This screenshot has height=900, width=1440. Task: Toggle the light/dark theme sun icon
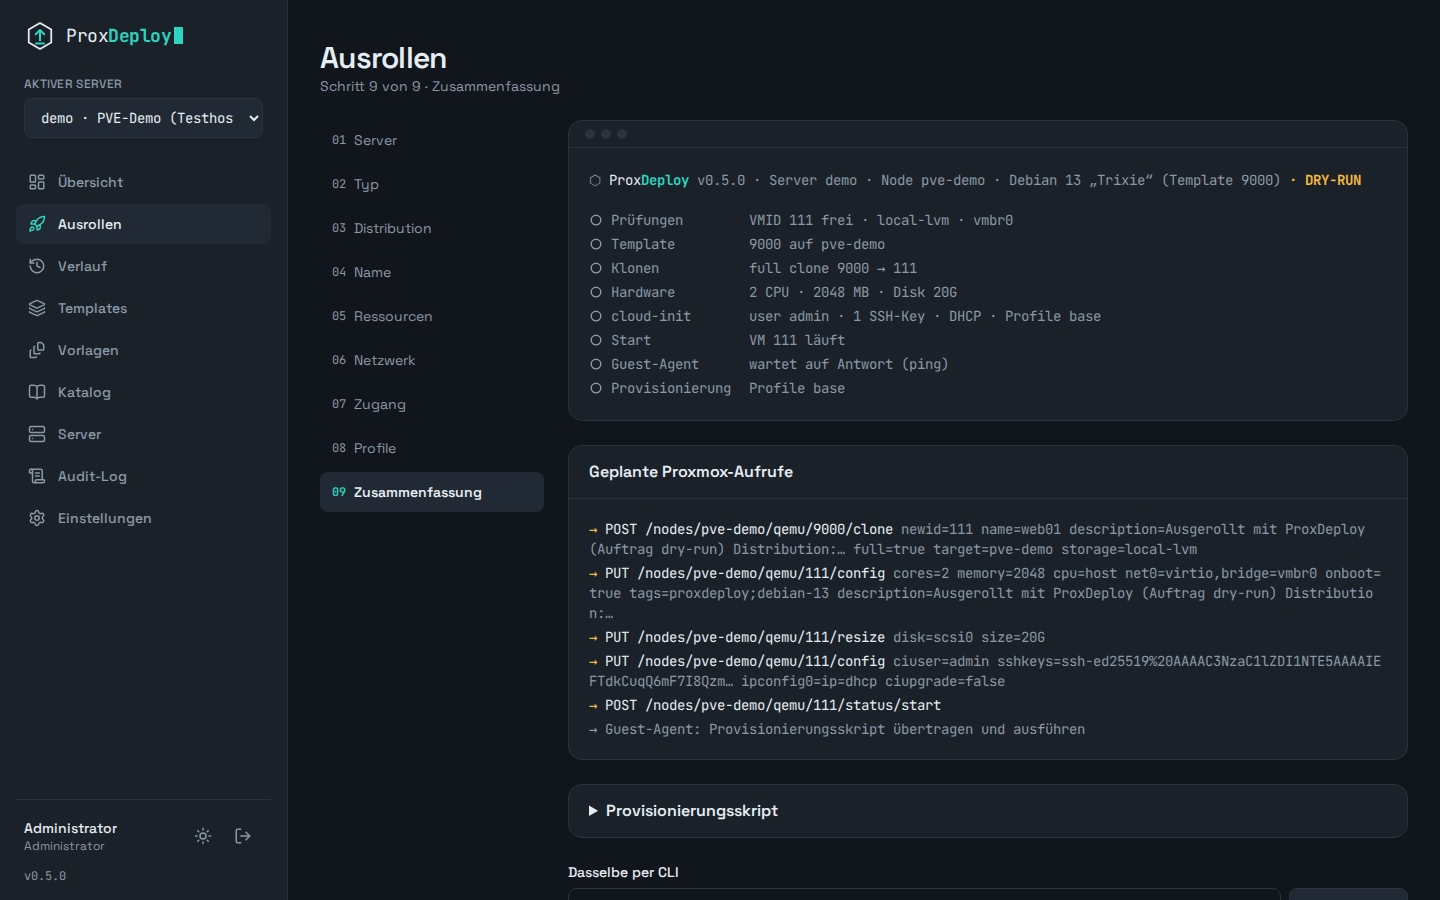pos(203,836)
